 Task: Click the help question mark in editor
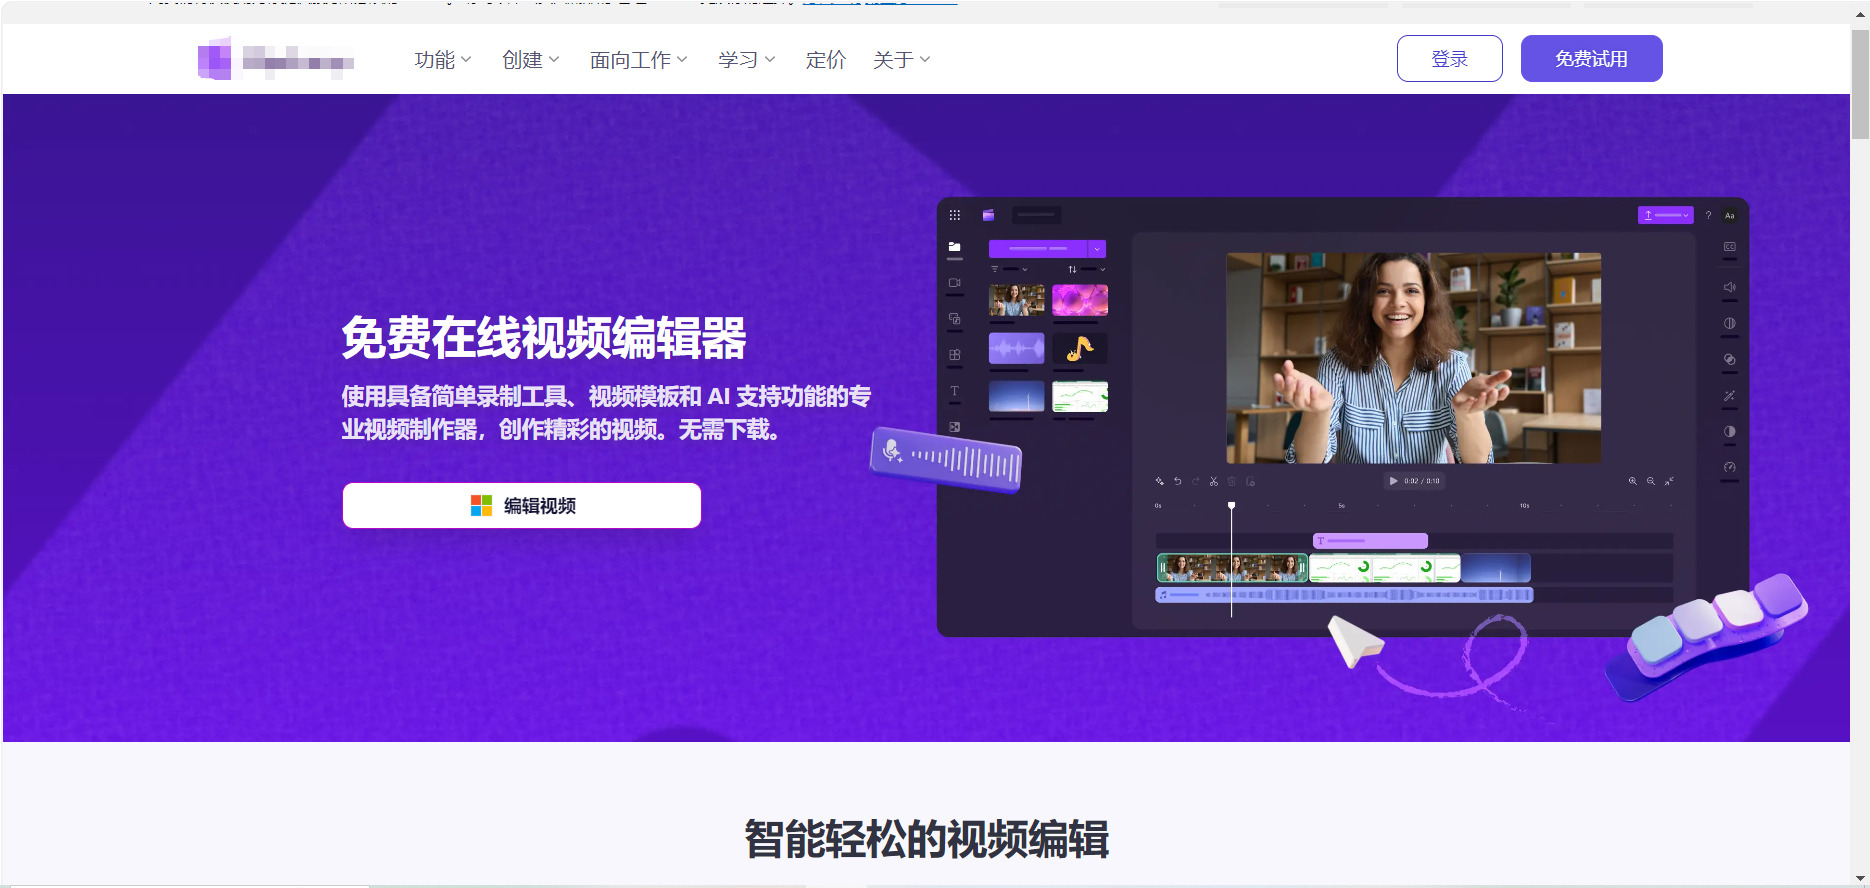click(x=1708, y=215)
